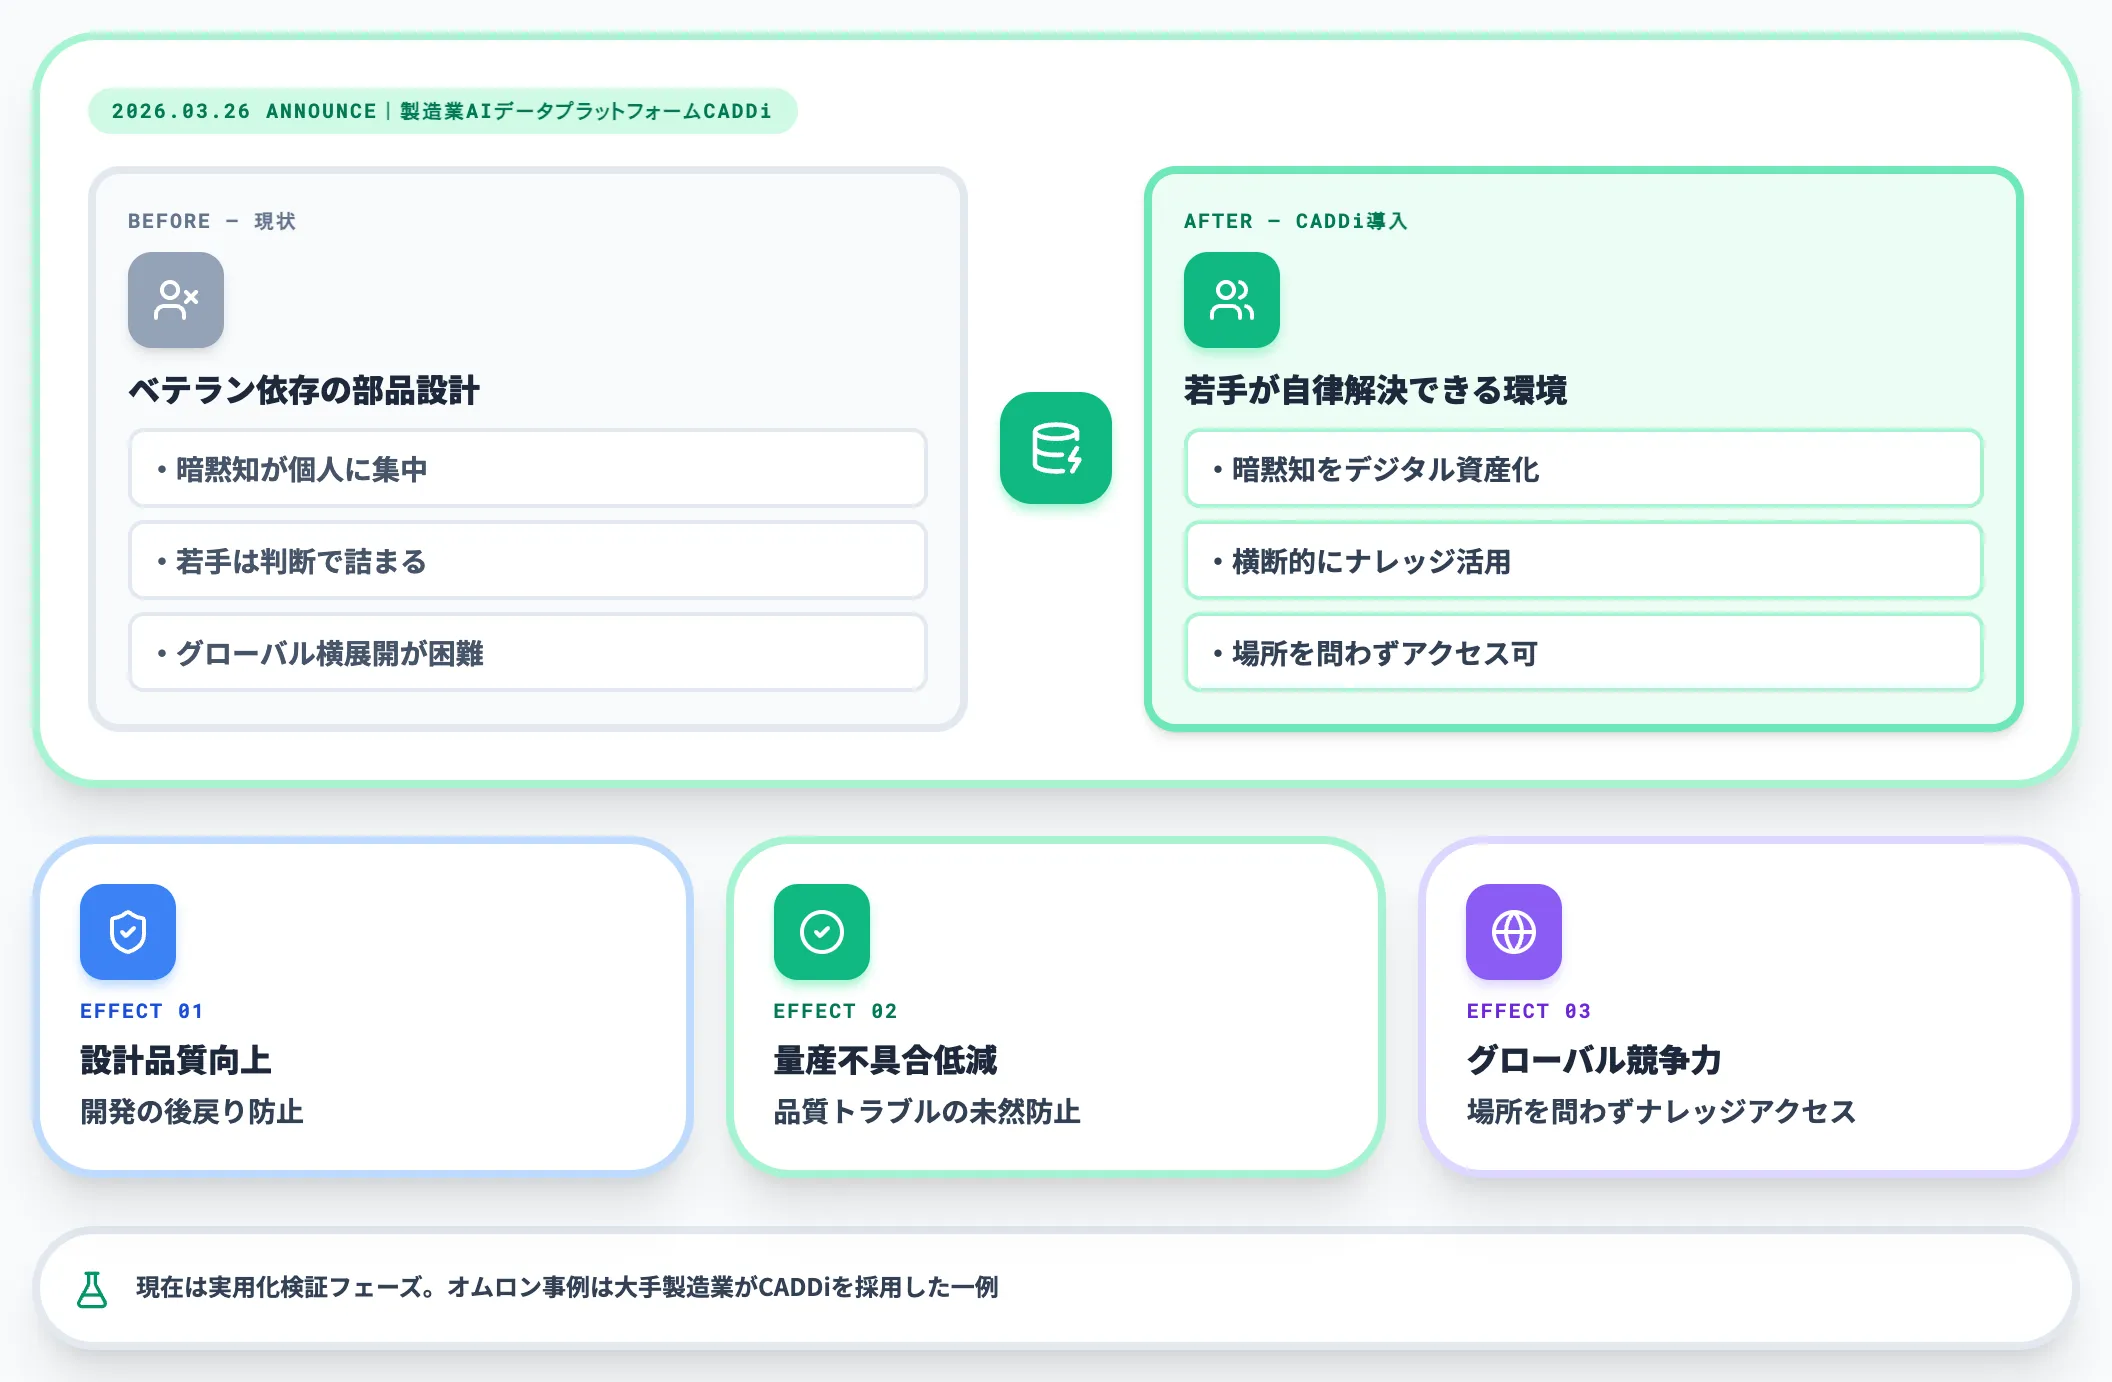Select the 暗黙知をデジタル資産化 item

(x=1584, y=469)
